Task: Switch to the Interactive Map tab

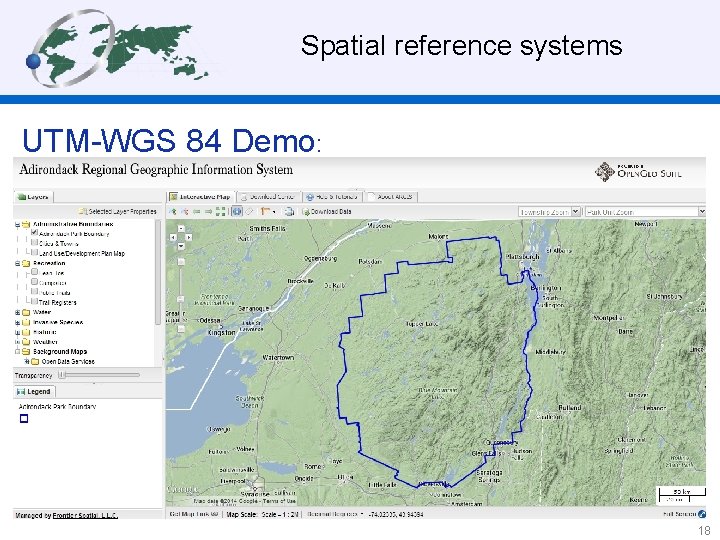Action: coord(200,197)
